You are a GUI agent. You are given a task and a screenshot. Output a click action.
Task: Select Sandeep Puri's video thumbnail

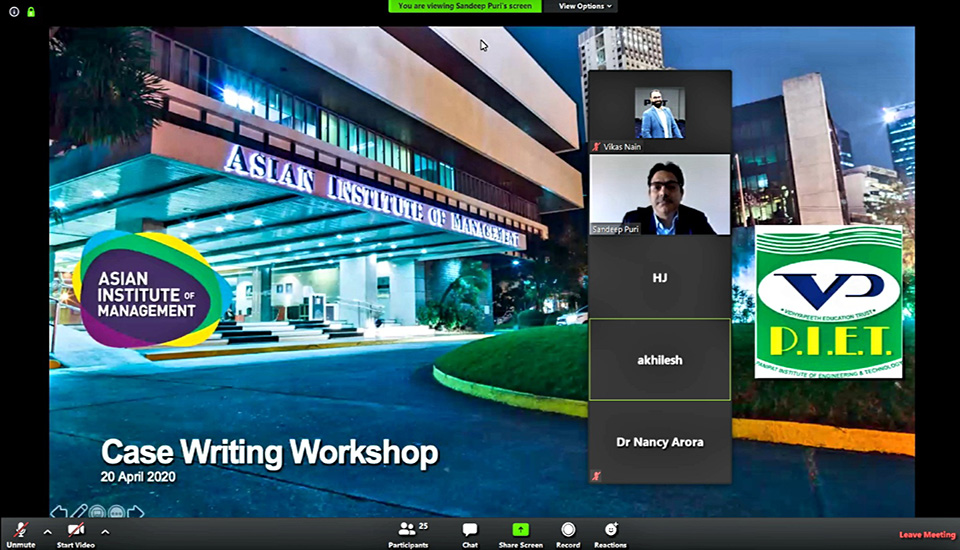(659, 195)
